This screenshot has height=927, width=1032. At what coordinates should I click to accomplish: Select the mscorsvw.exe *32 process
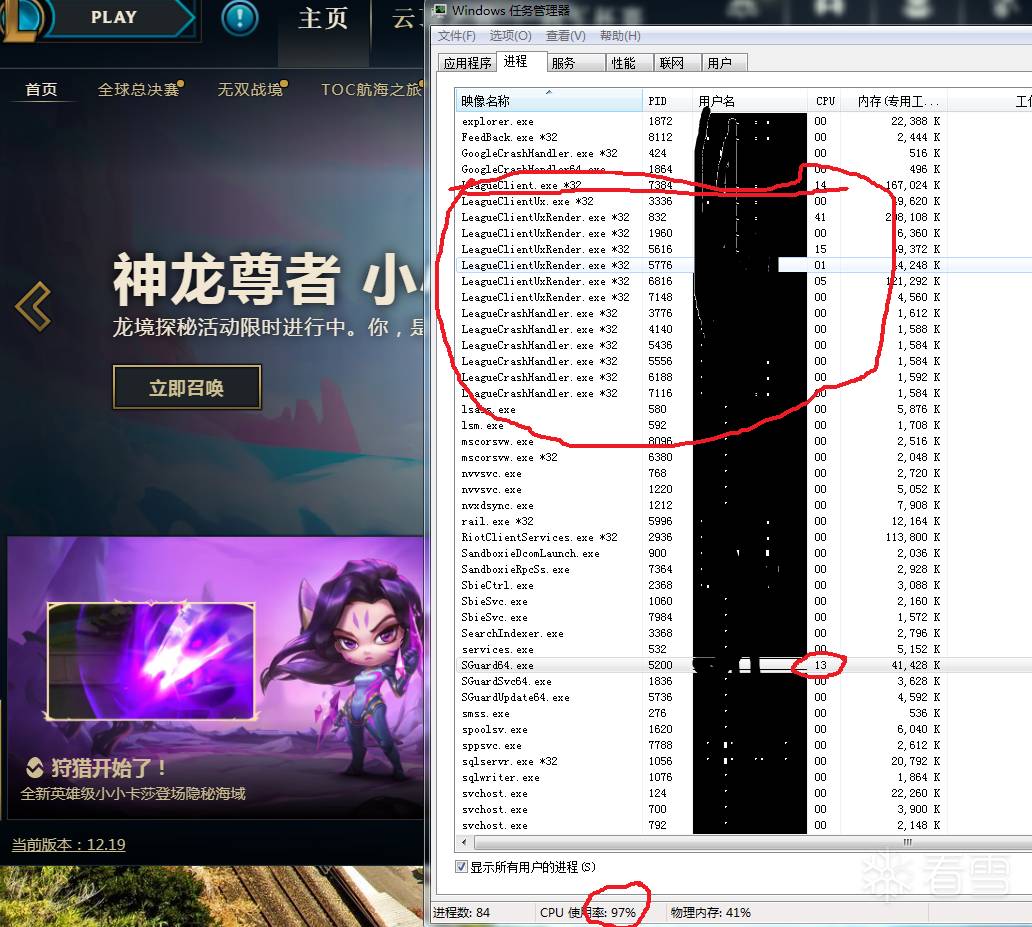pos(744,457)
